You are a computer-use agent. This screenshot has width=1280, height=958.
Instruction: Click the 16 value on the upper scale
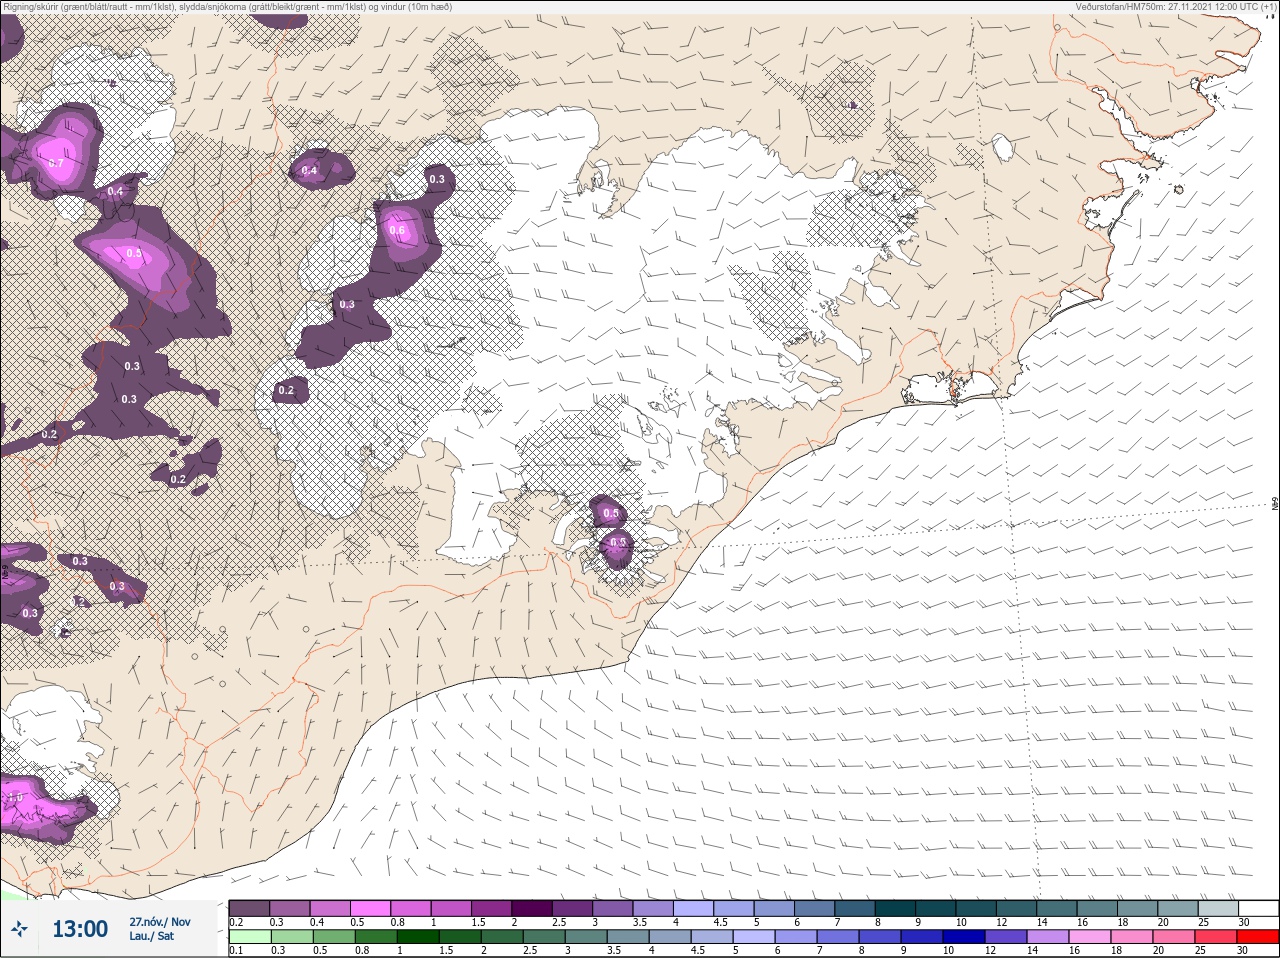[x=1082, y=922]
